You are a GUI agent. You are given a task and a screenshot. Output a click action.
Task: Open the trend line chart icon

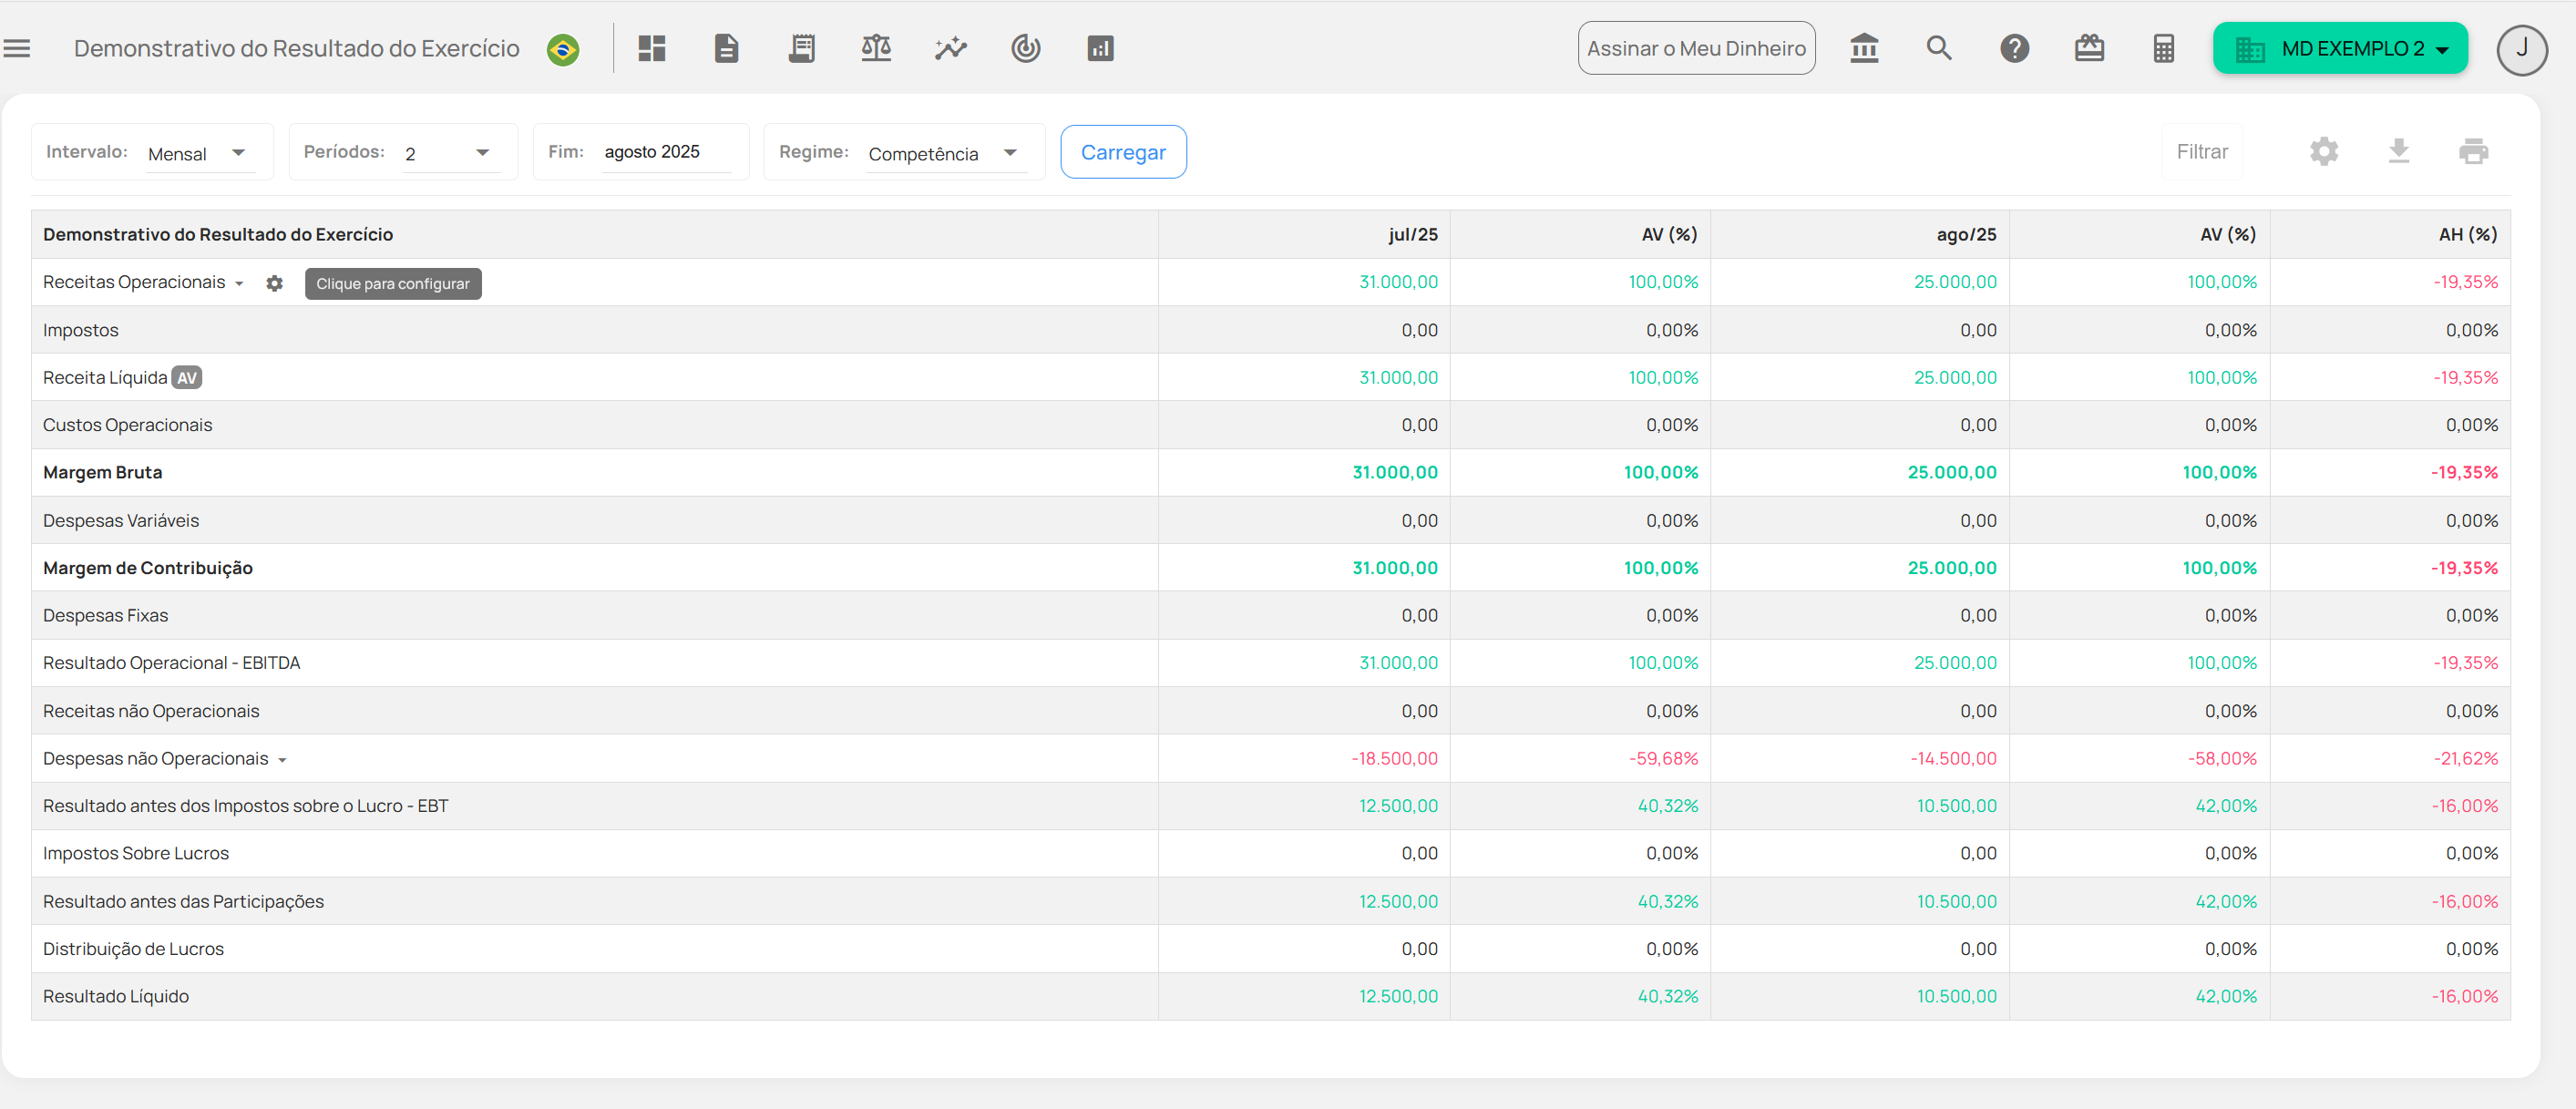click(951, 48)
